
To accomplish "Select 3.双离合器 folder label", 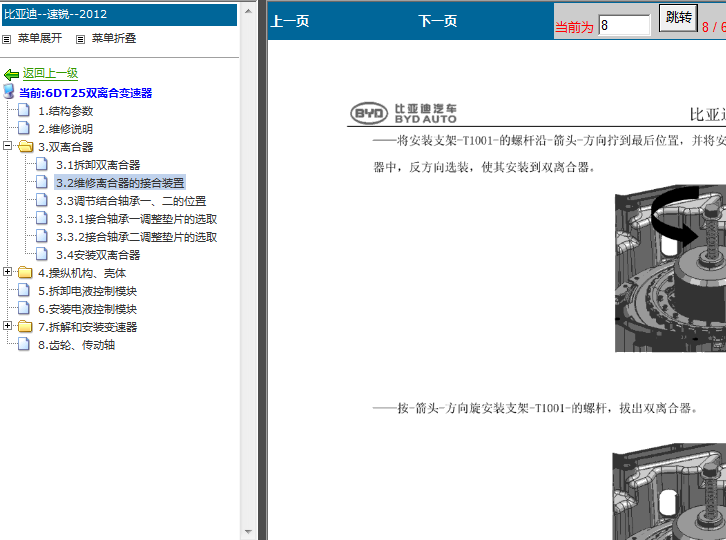I will tap(66, 147).
